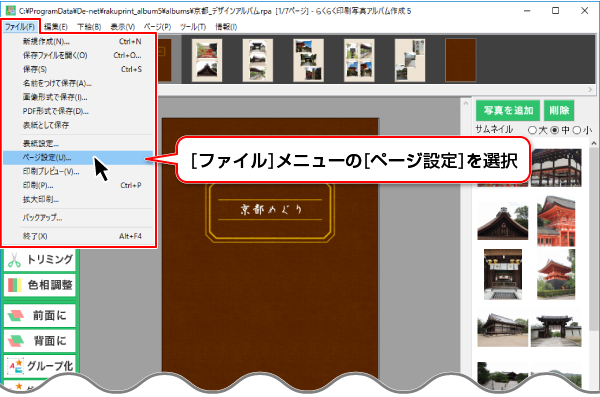Select the red tower gate photo
The width and height of the screenshot is (600, 397).
tap(556, 221)
